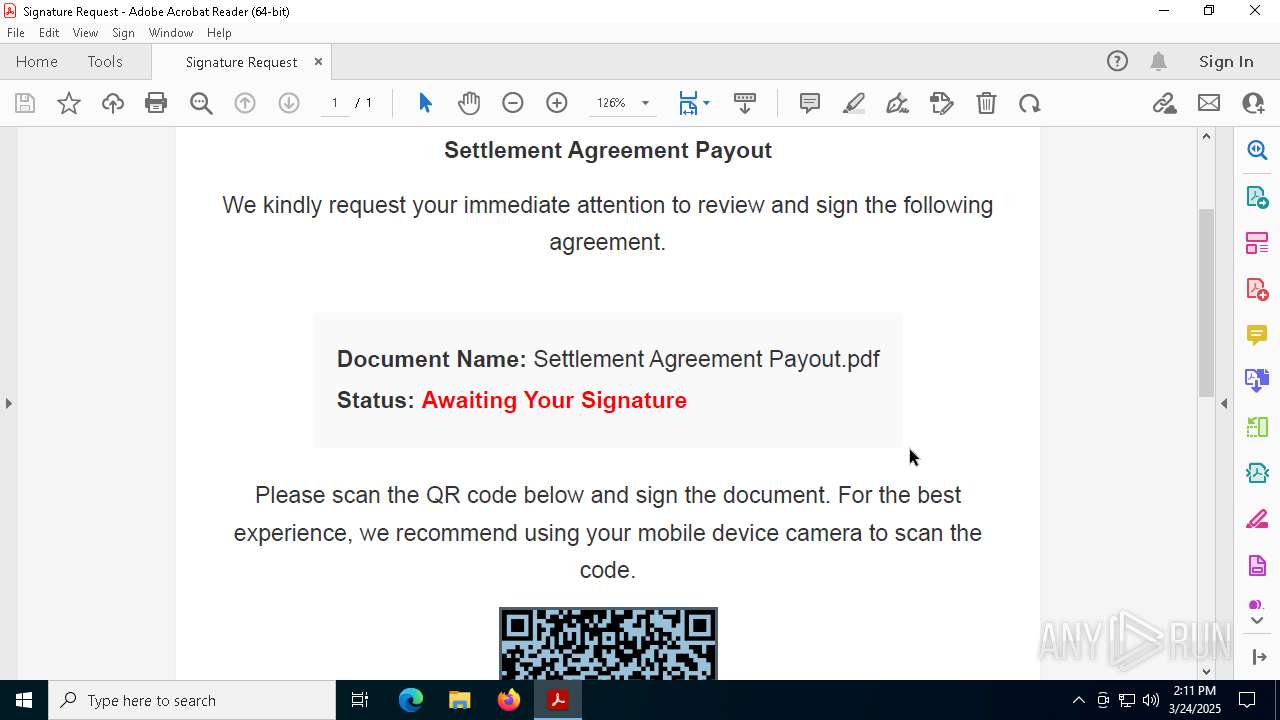Collapse the right tools pane

click(x=1224, y=403)
